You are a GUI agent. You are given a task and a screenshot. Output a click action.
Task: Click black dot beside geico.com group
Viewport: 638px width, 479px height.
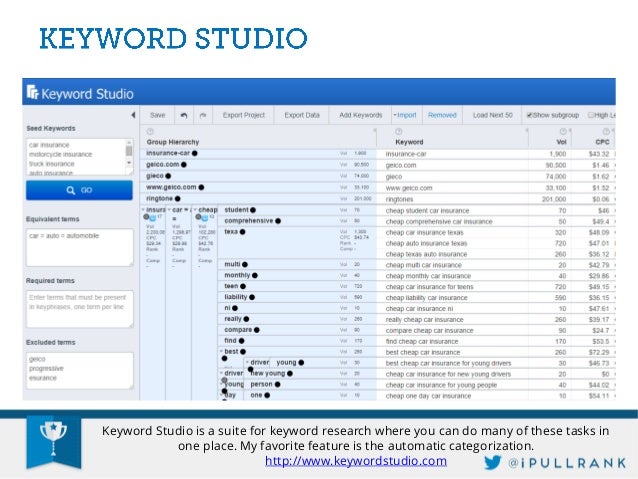point(184,165)
